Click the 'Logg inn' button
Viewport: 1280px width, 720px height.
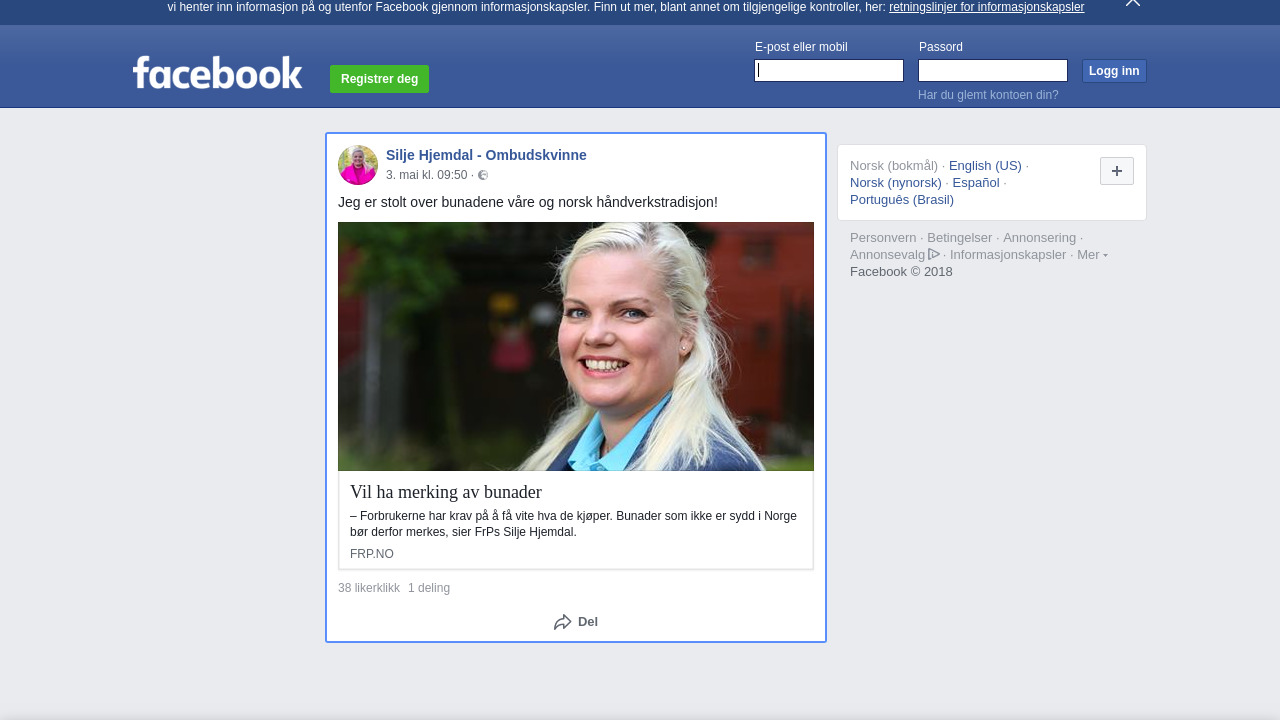coord(1114,71)
